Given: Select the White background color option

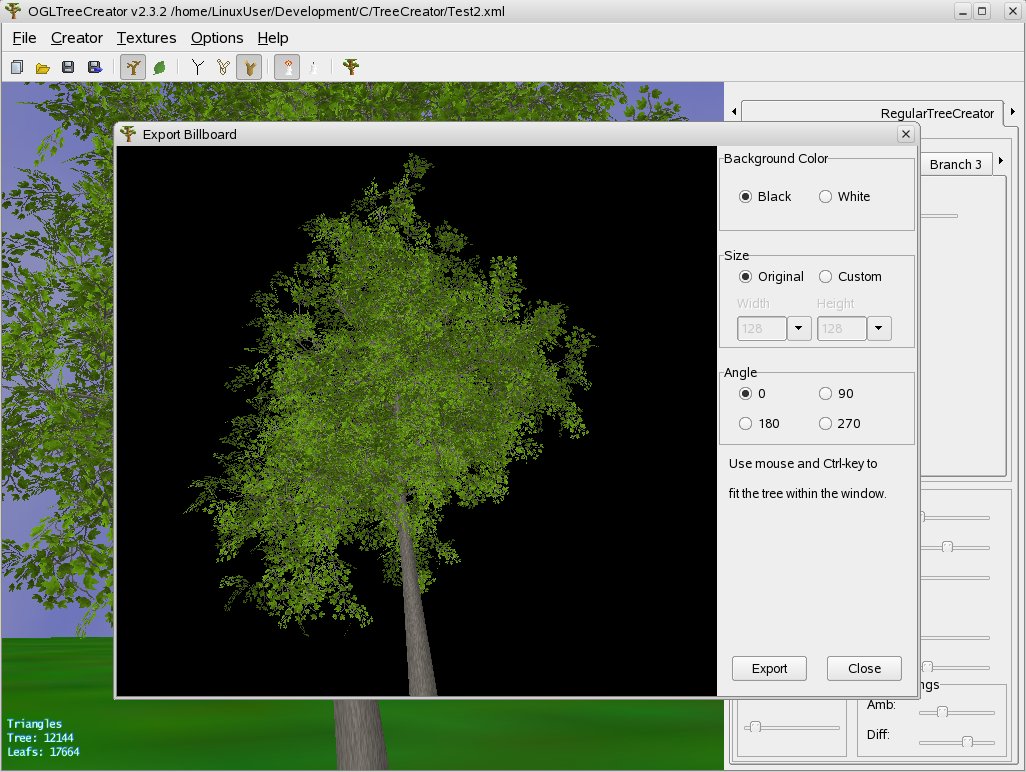Looking at the screenshot, I should [826, 197].
